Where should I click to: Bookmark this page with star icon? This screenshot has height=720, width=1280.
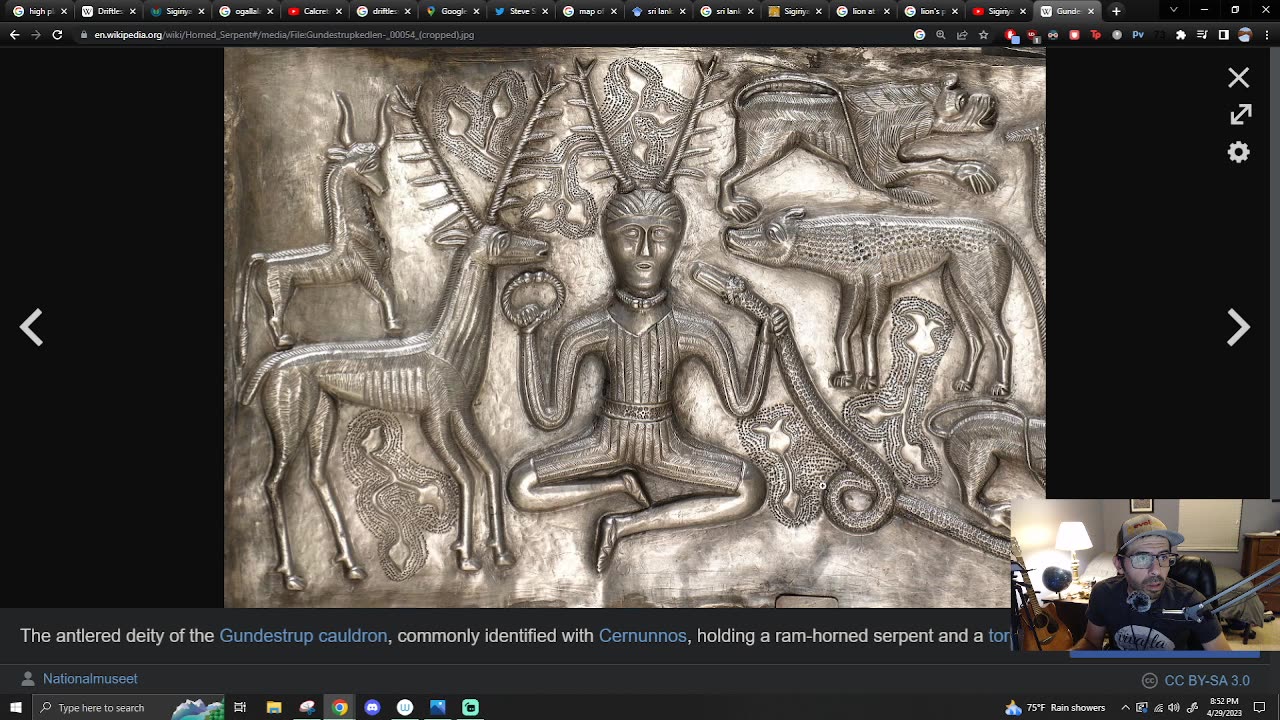click(x=984, y=35)
